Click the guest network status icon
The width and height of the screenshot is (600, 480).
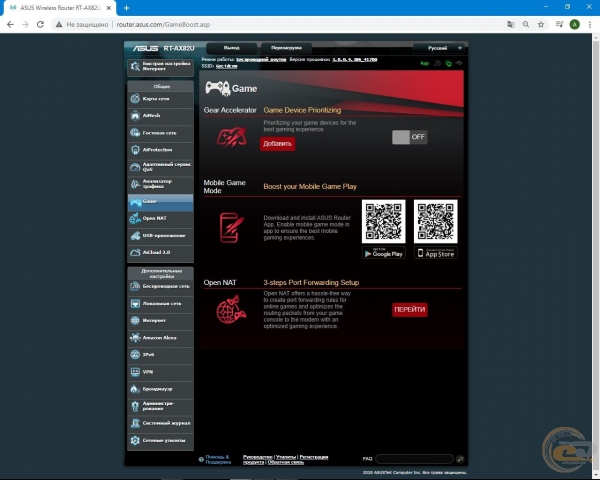(x=437, y=63)
